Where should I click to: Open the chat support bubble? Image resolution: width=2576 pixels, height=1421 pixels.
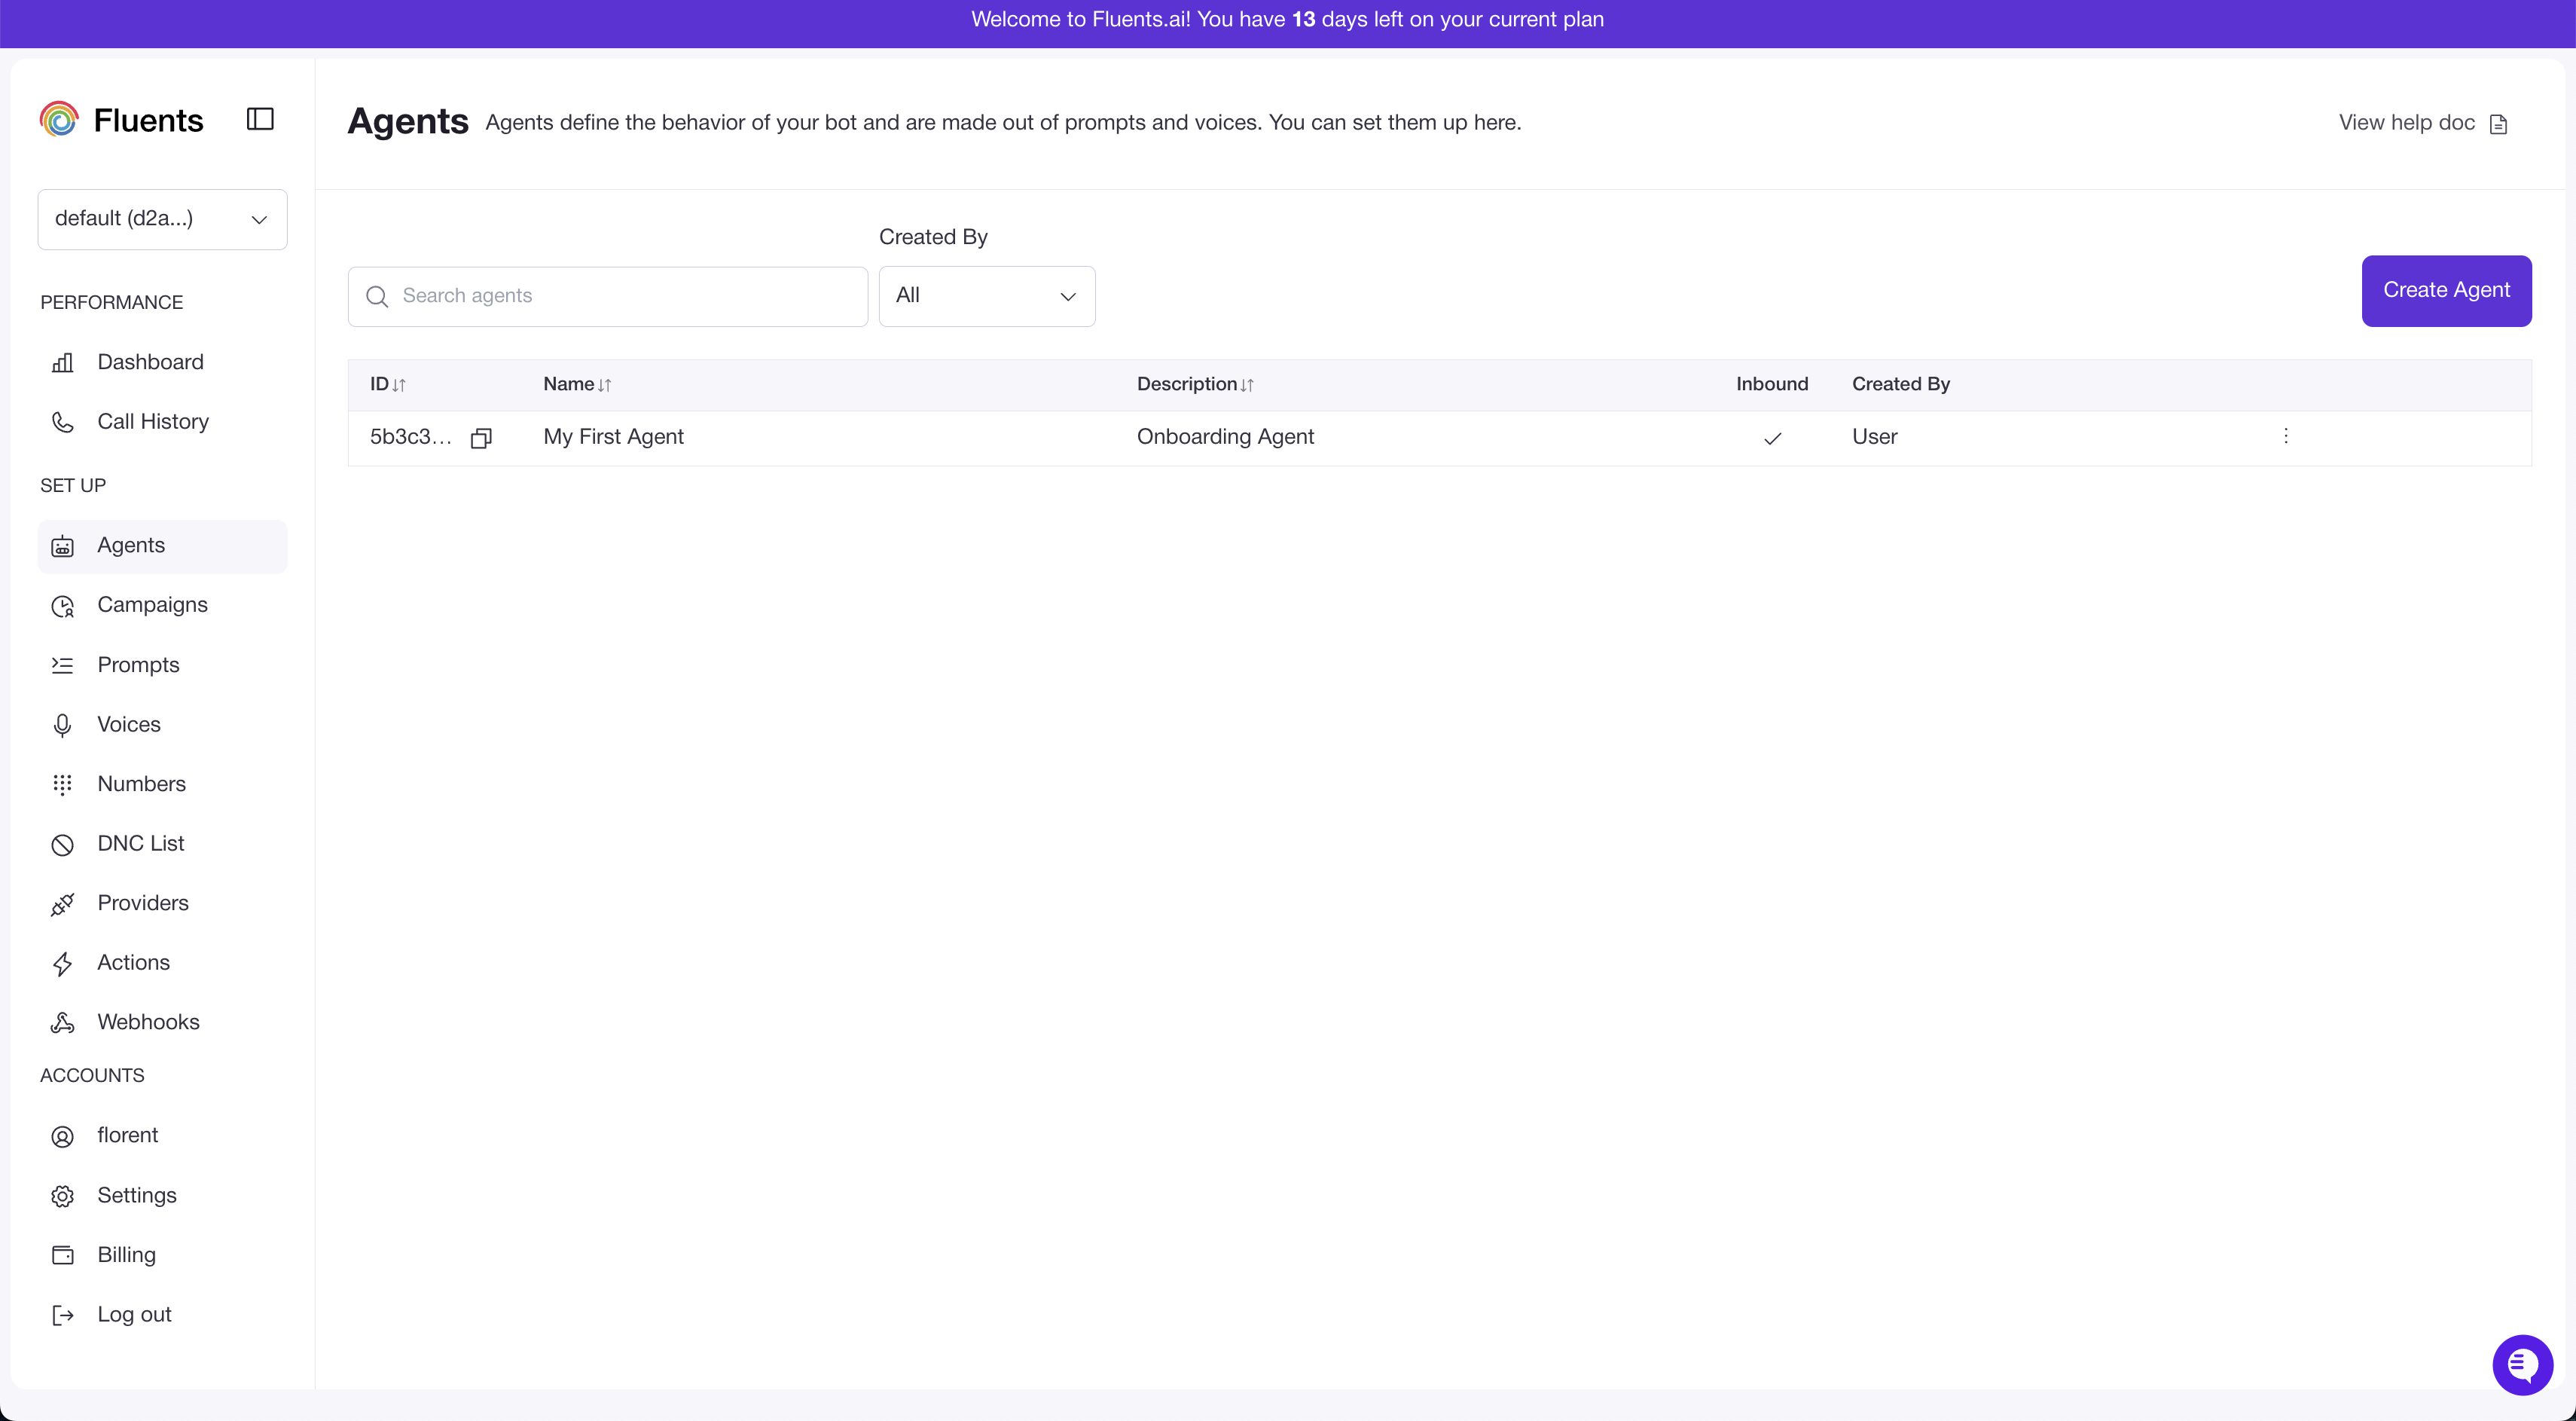pyautogui.click(x=2522, y=1364)
